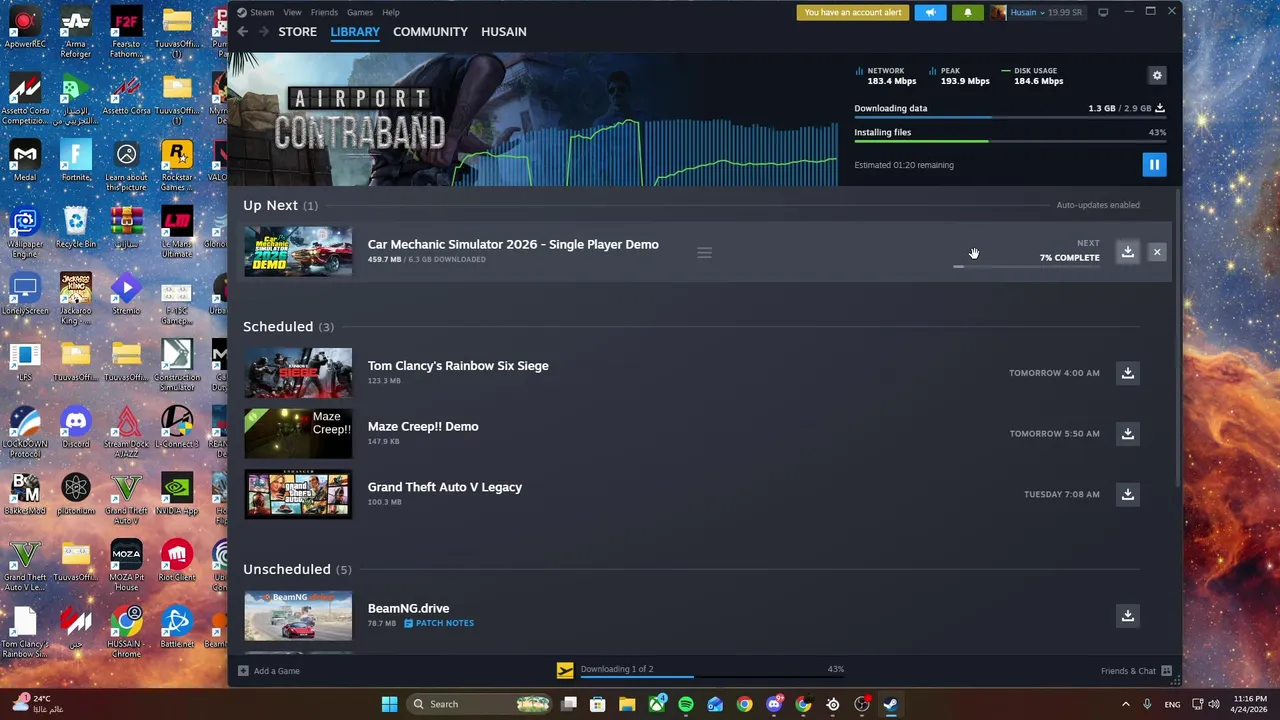Click the Steam downloads list scrollbar
The height and width of the screenshot is (720, 1280).
[x=1178, y=340]
